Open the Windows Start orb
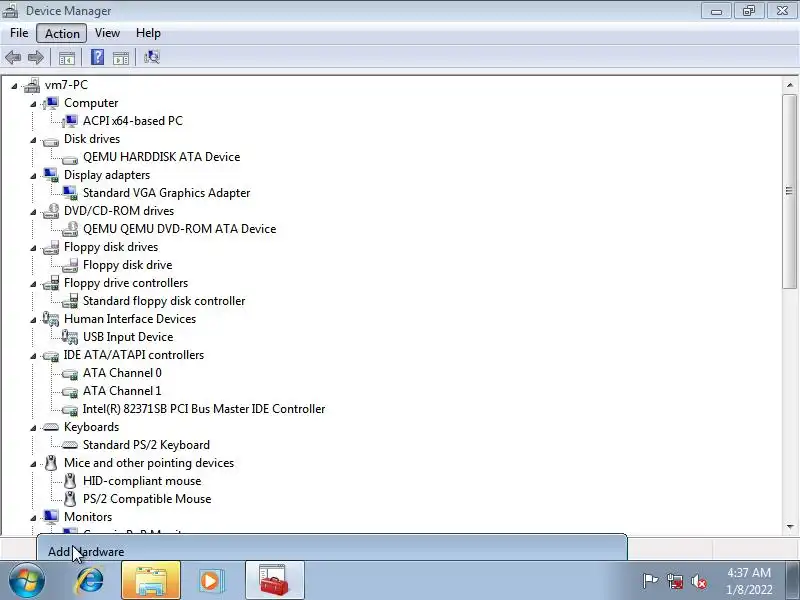The image size is (800, 600). click(x=27, y=581)
